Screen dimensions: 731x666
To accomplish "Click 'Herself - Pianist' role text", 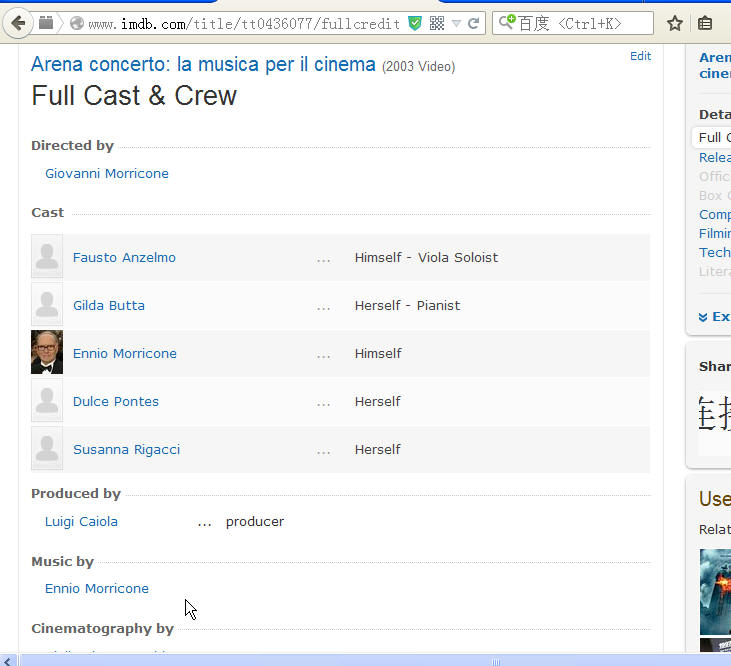I will tap(407, 305).
